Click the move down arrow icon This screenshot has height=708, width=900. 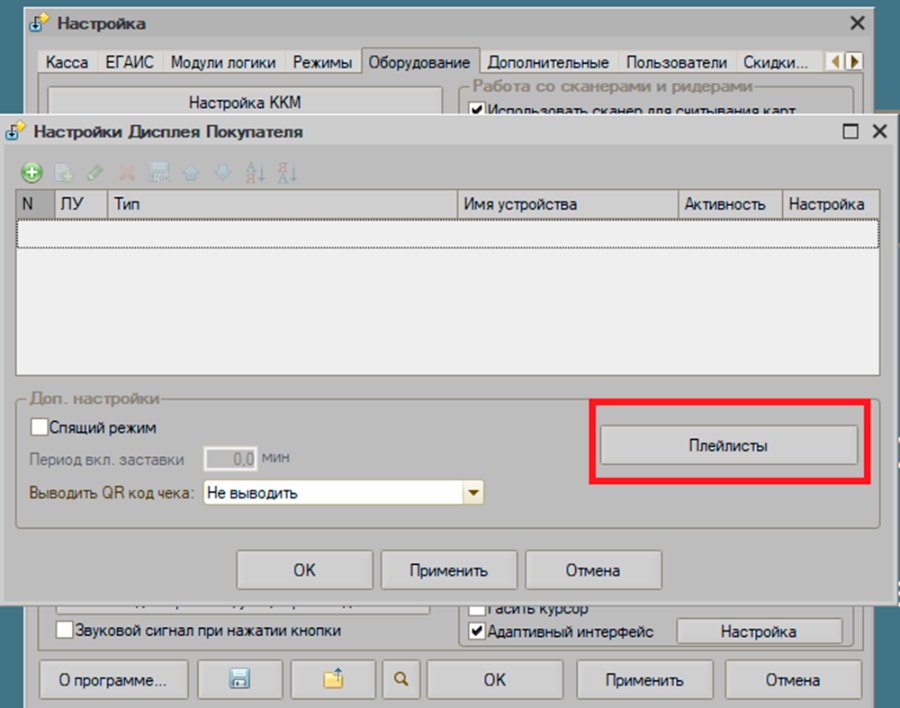coord(223,172)
